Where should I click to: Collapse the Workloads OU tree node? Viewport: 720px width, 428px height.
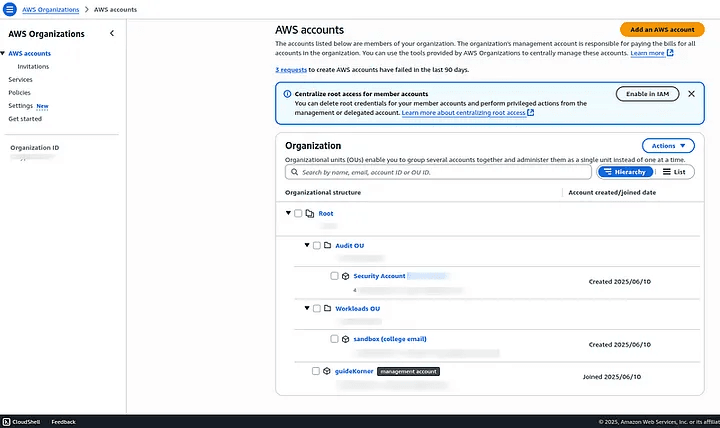point(307,308)
